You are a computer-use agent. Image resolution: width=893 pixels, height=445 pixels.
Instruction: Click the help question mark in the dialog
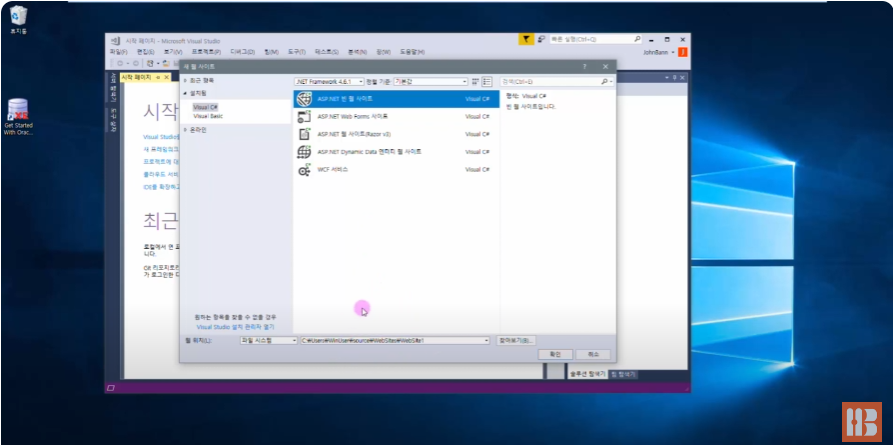pyautogui.click(x=584, y=67)
